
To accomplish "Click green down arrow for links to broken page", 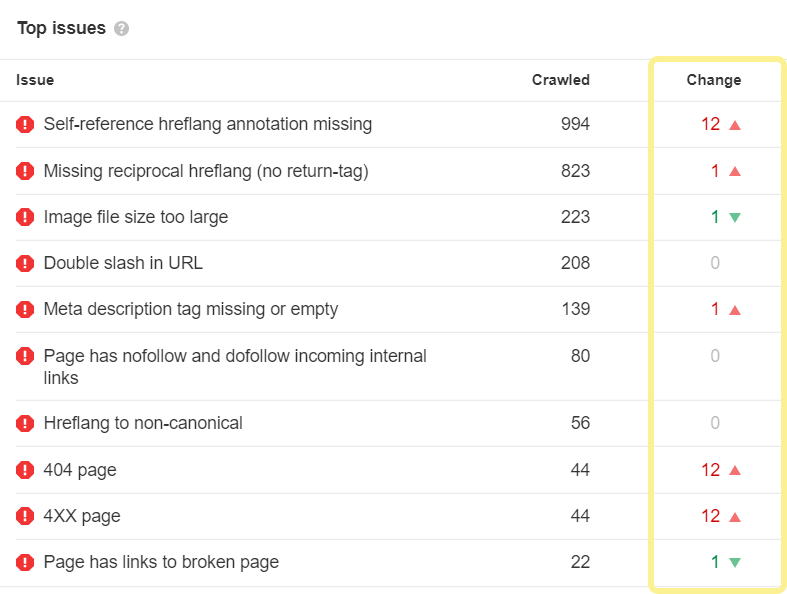I will pos(735,563).
